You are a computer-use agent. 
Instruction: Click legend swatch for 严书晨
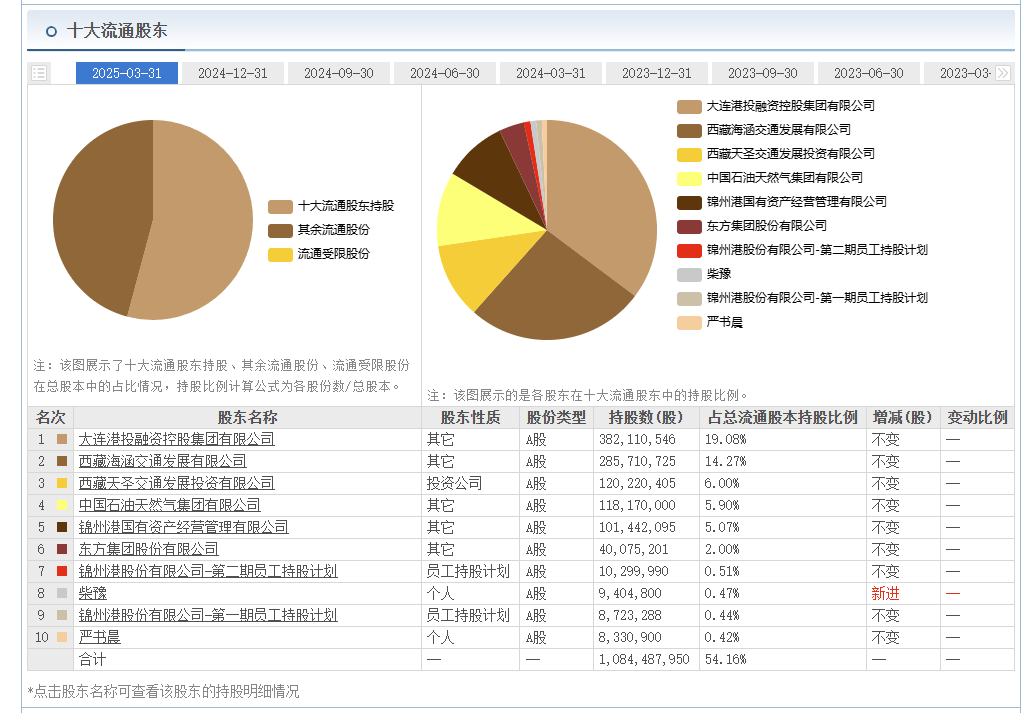[x=689, y=322]
